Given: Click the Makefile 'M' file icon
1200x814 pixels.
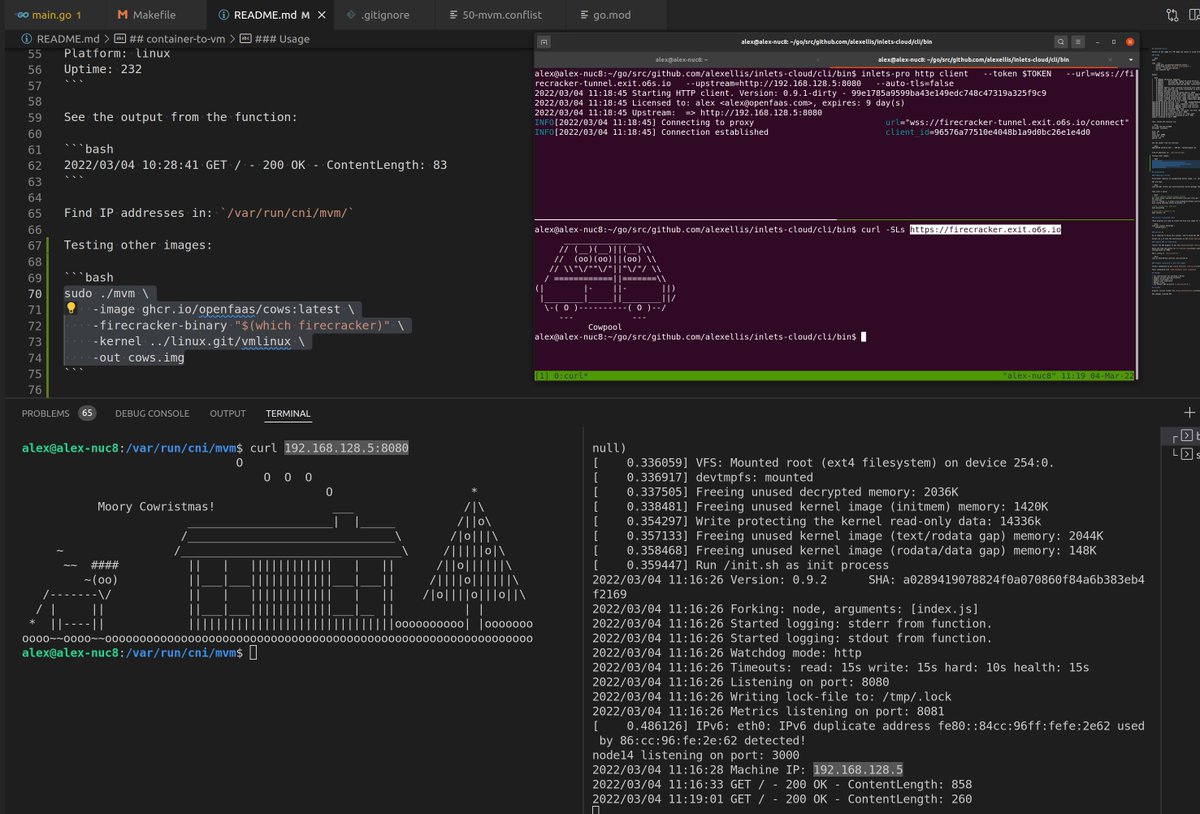Looking at the screenshot, I should click(122, 16).
